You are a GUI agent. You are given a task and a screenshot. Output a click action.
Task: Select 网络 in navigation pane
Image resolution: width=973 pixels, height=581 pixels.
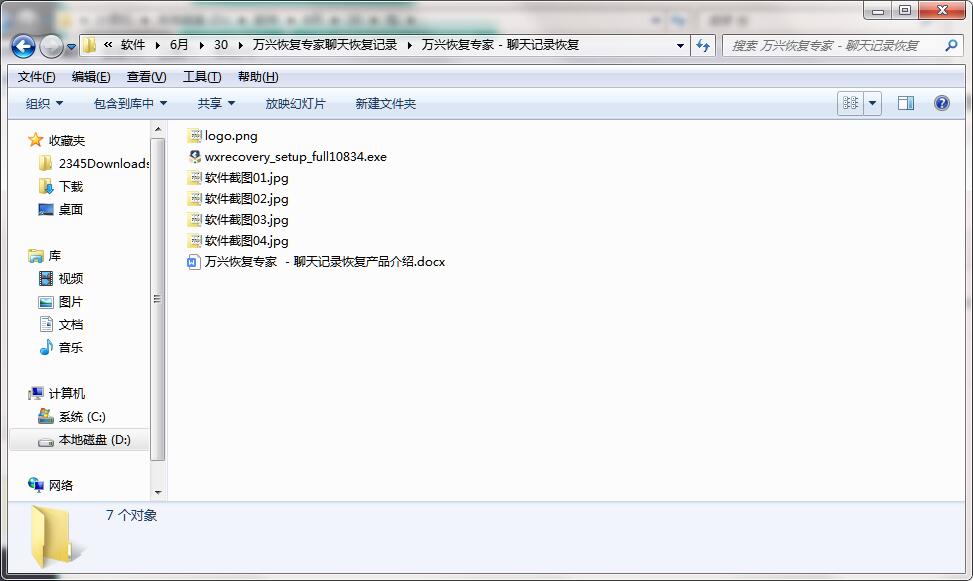(x=61, y=485)
